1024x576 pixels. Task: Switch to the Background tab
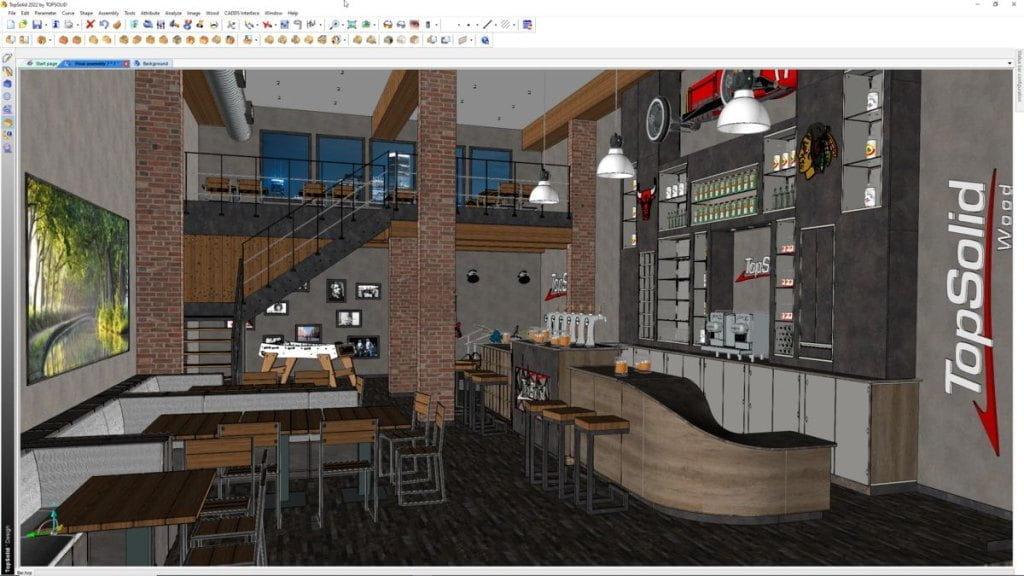pyautogui.click(x=157, y=62)
